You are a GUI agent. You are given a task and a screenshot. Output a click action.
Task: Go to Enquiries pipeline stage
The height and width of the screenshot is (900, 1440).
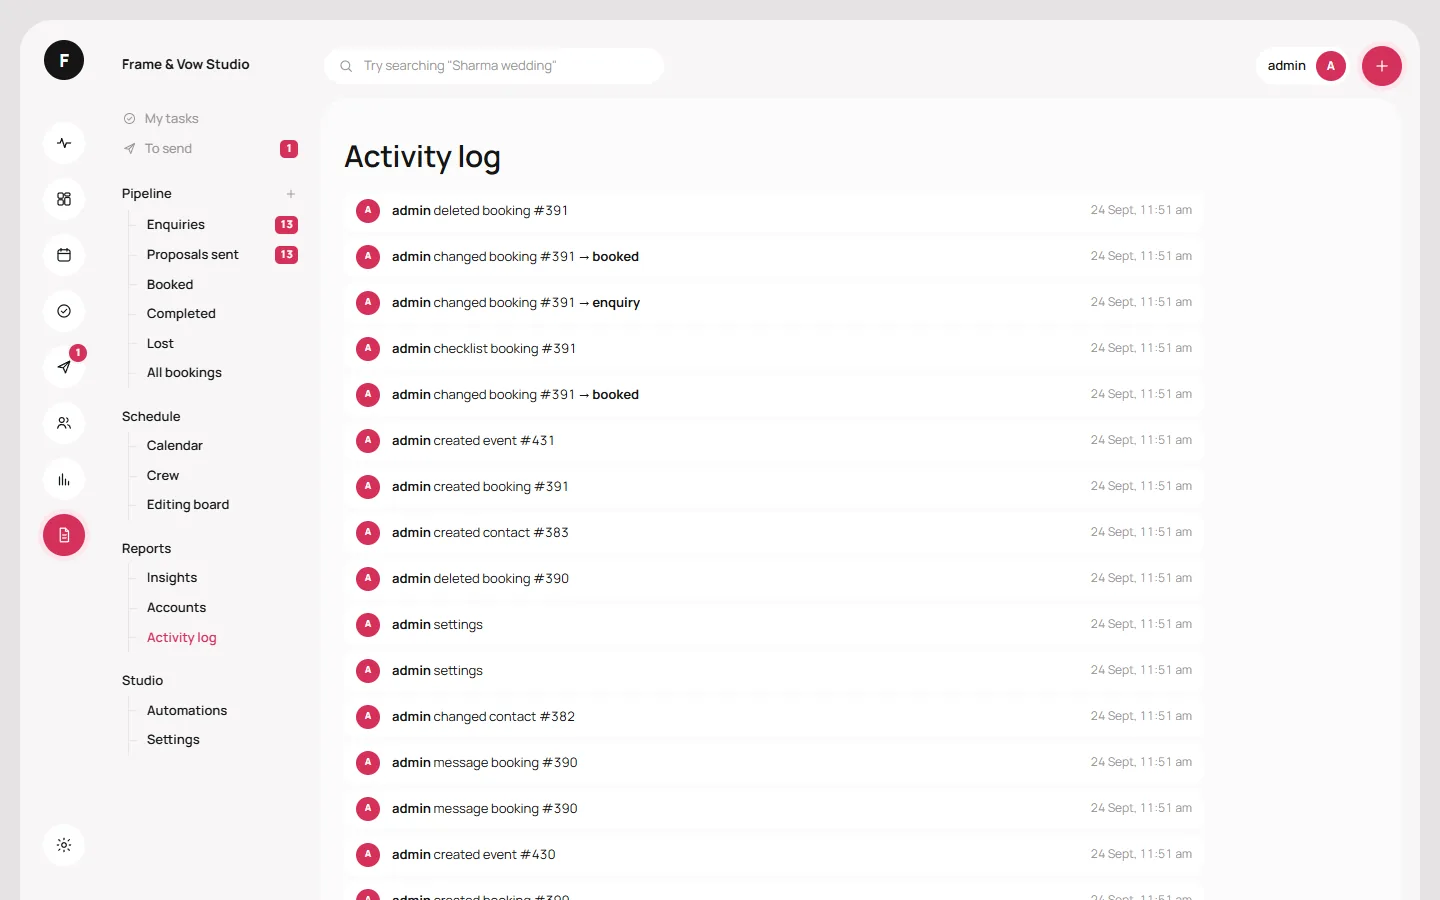tap(222, 224)
